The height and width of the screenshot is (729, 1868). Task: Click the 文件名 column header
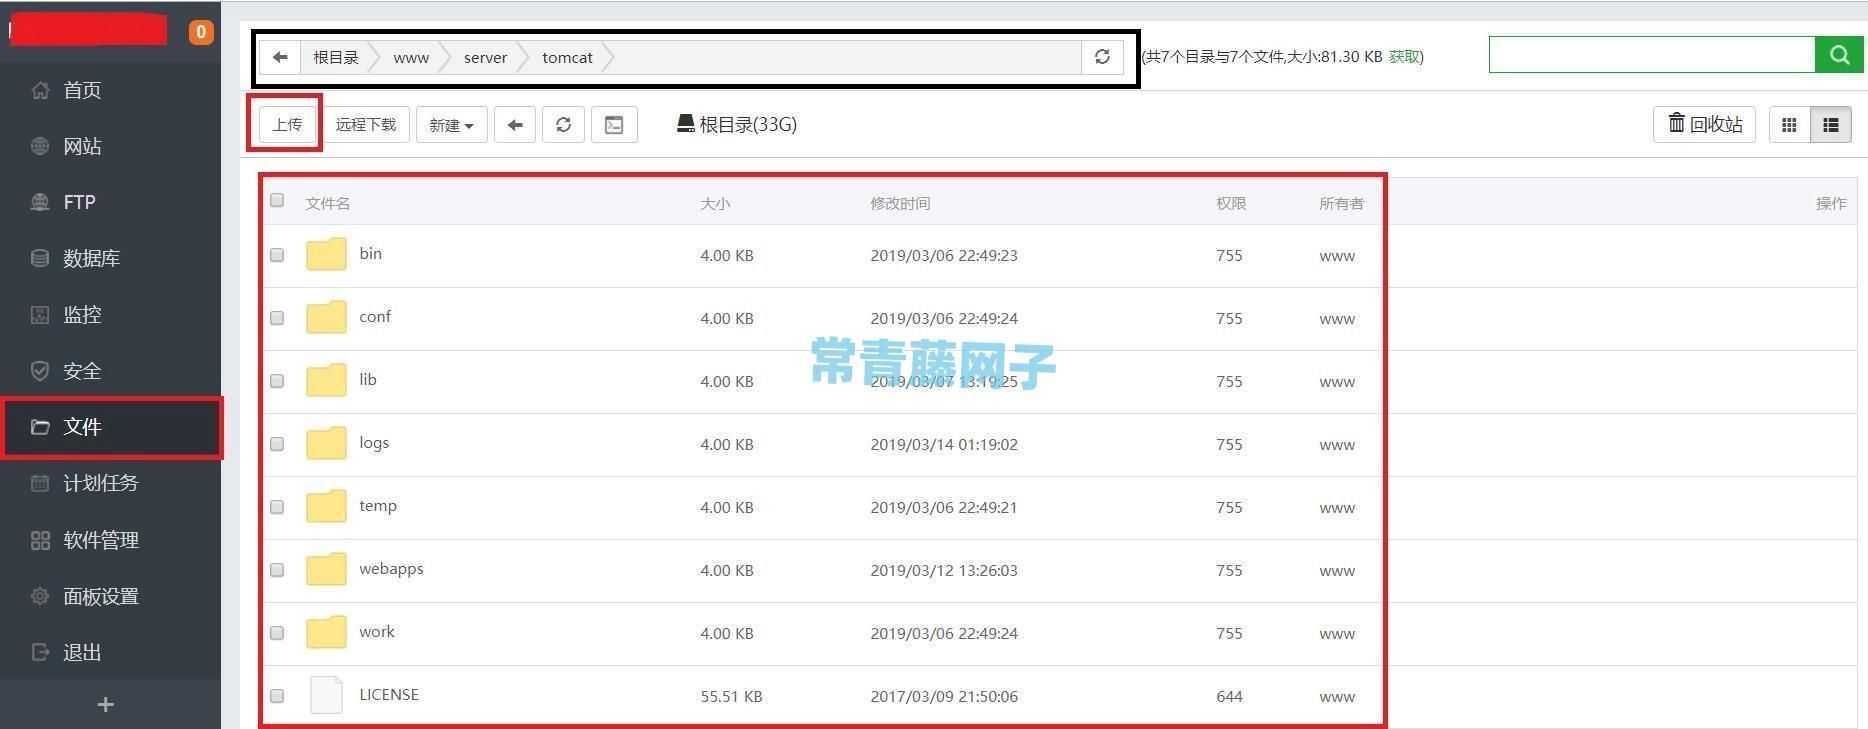click(327, 203)
